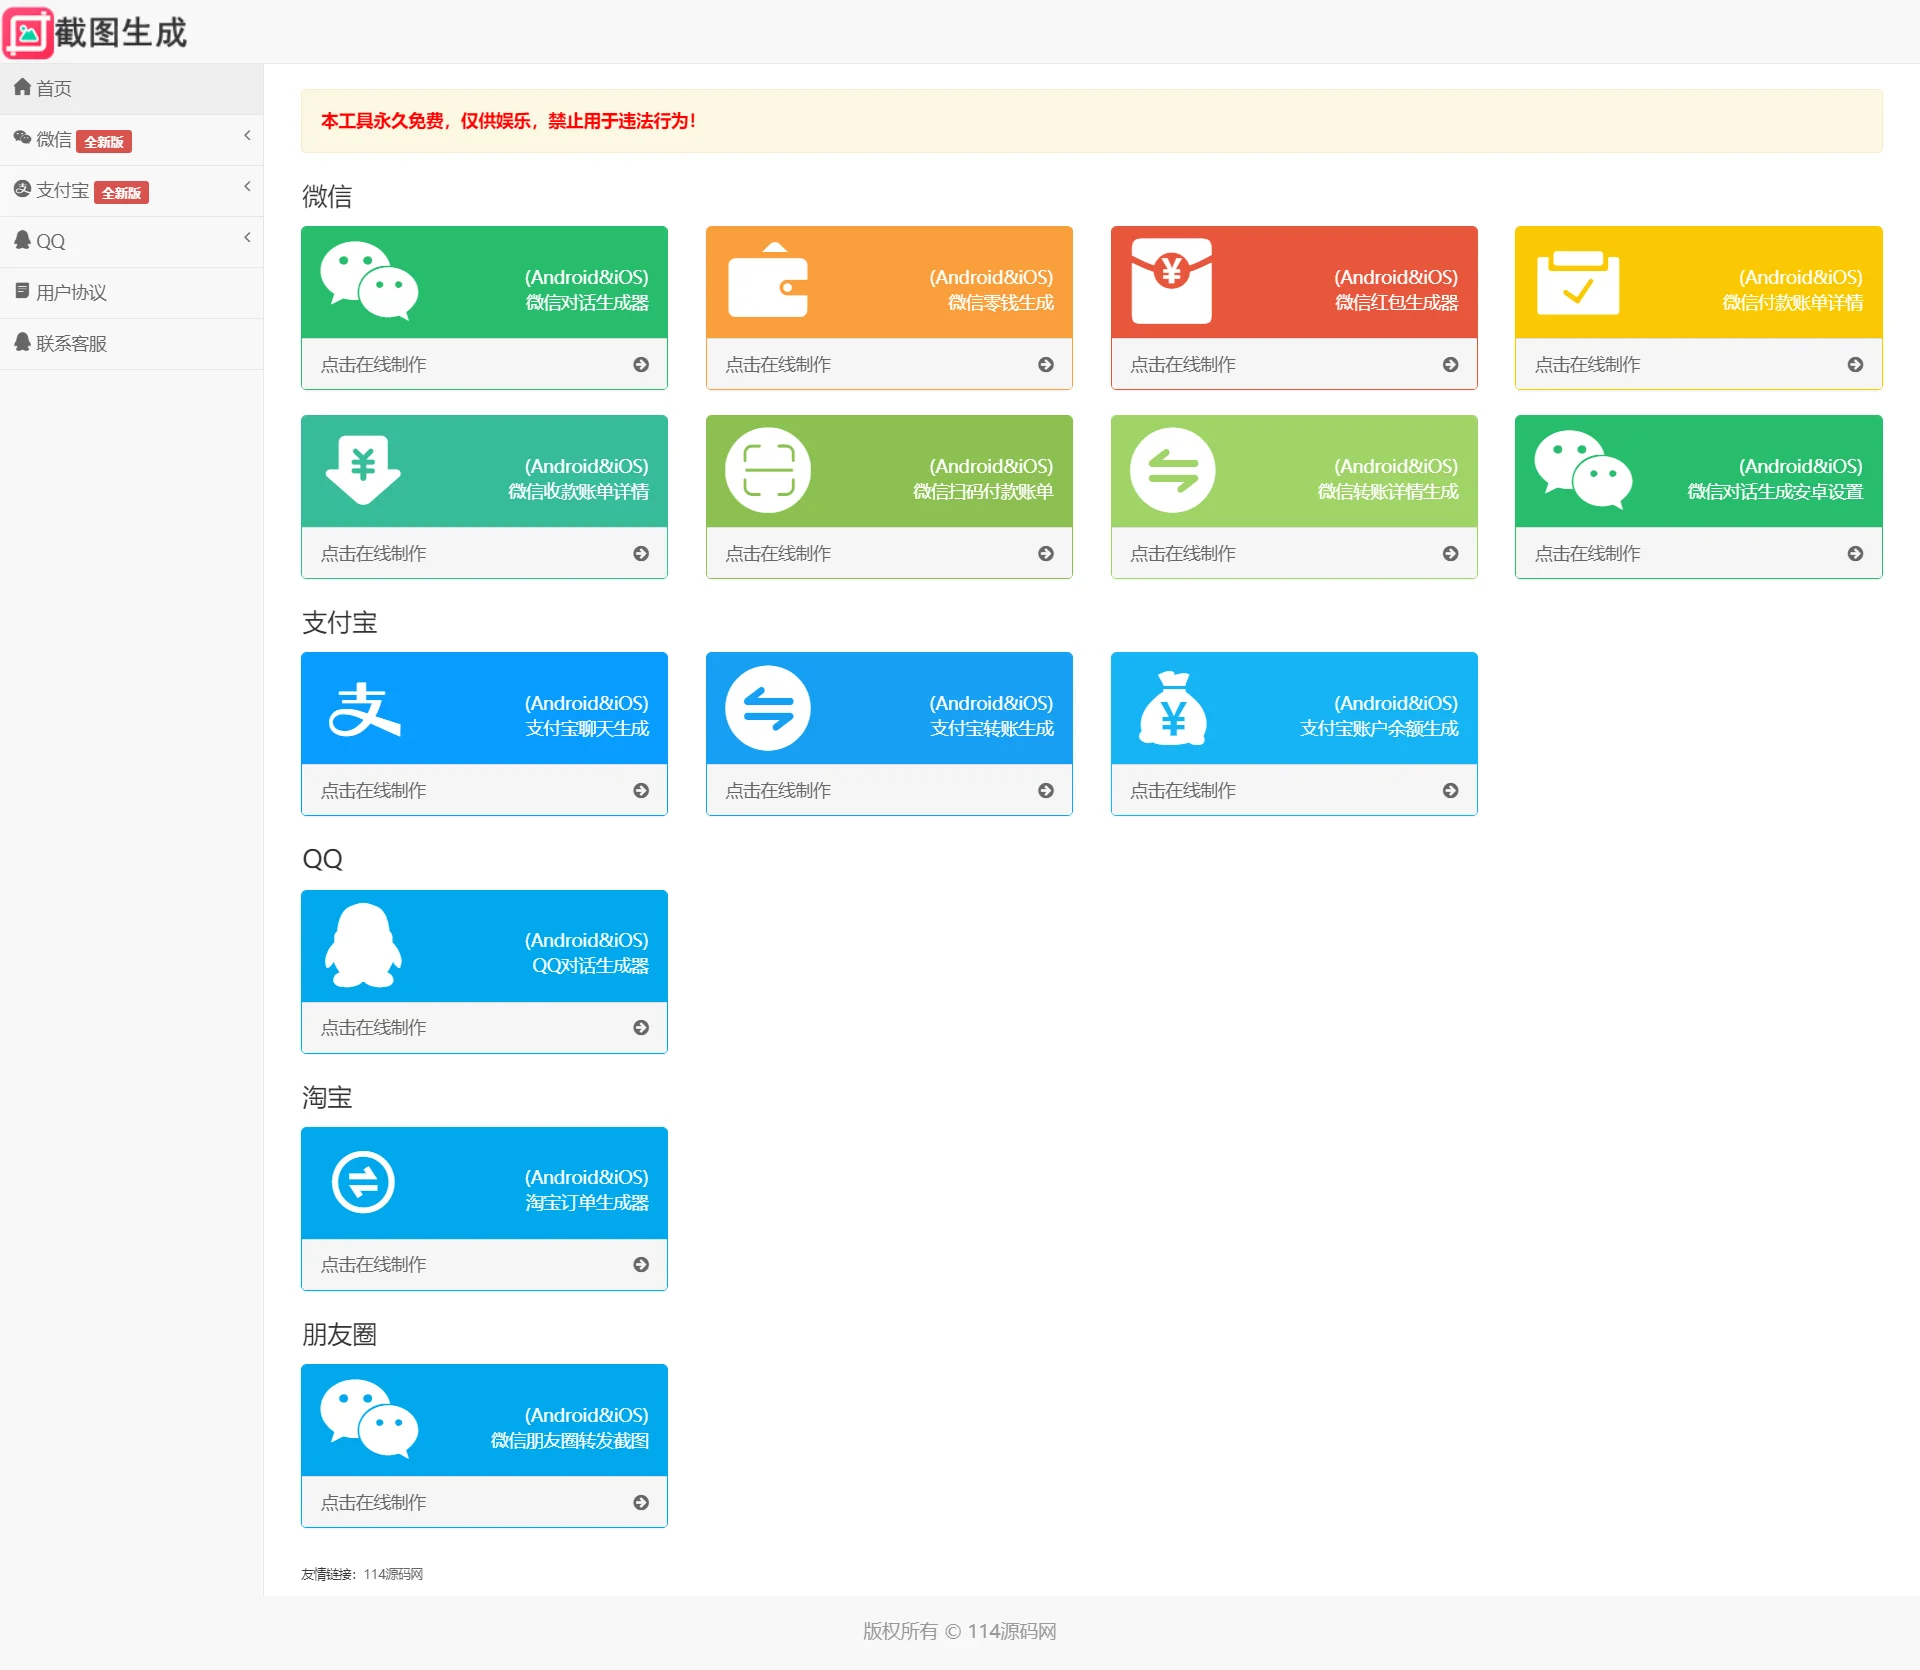Open 联系客服 in the sidebar

pos(70,344)
